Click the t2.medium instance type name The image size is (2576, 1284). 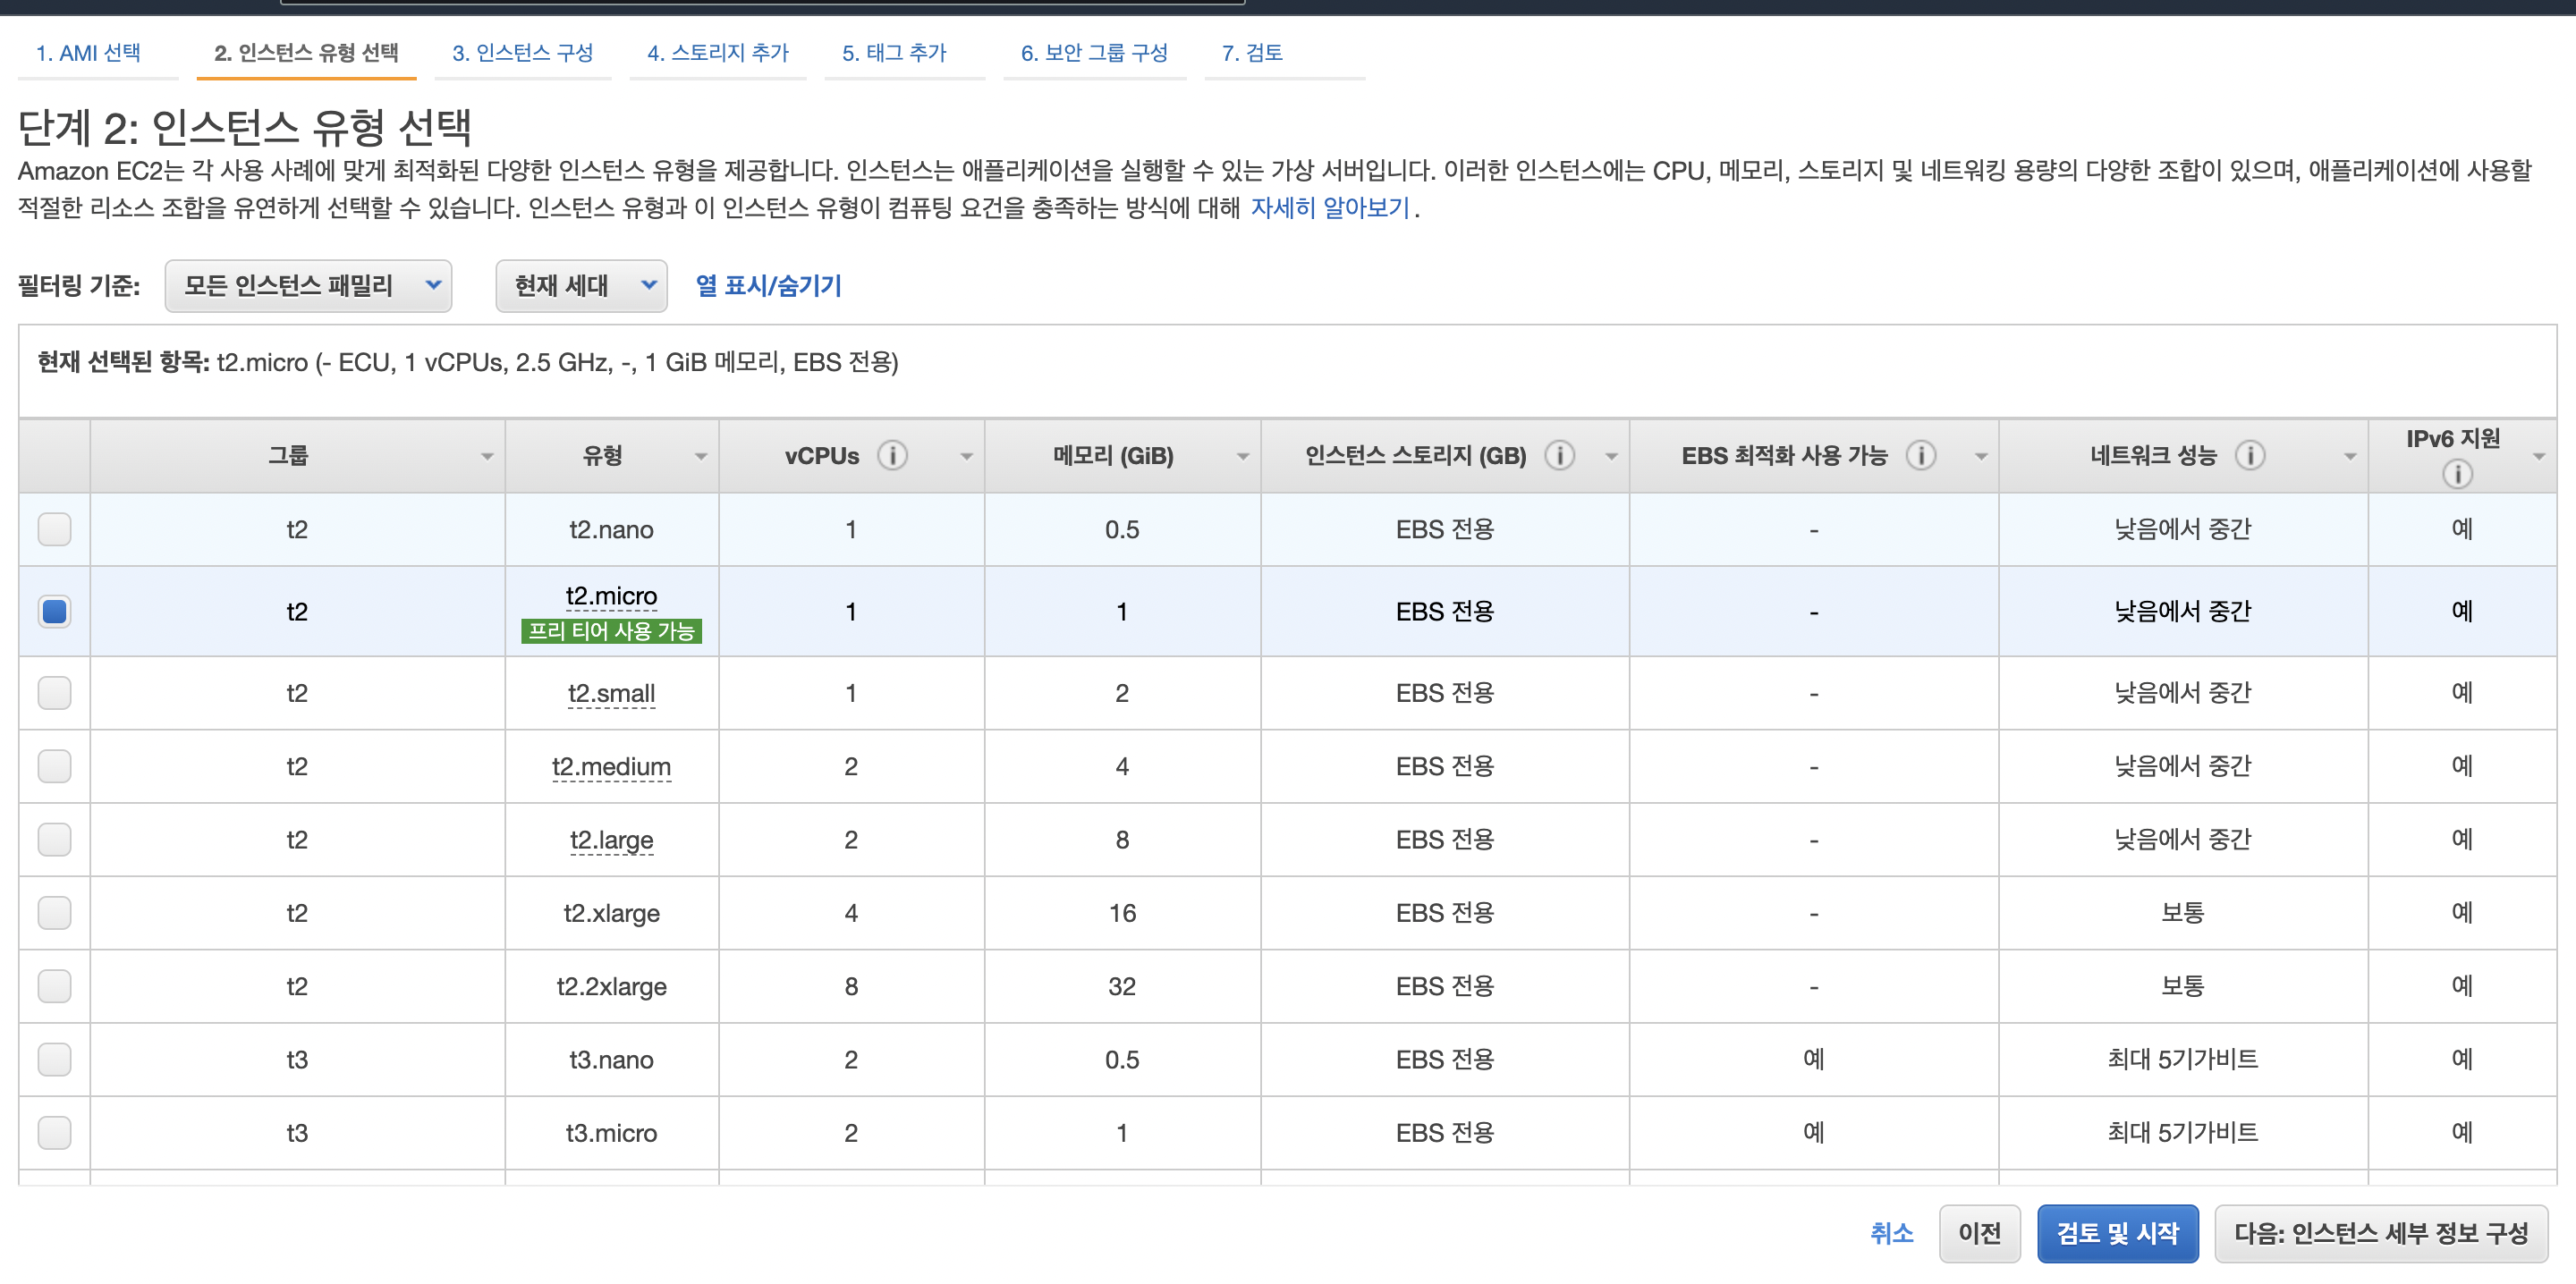611,767
